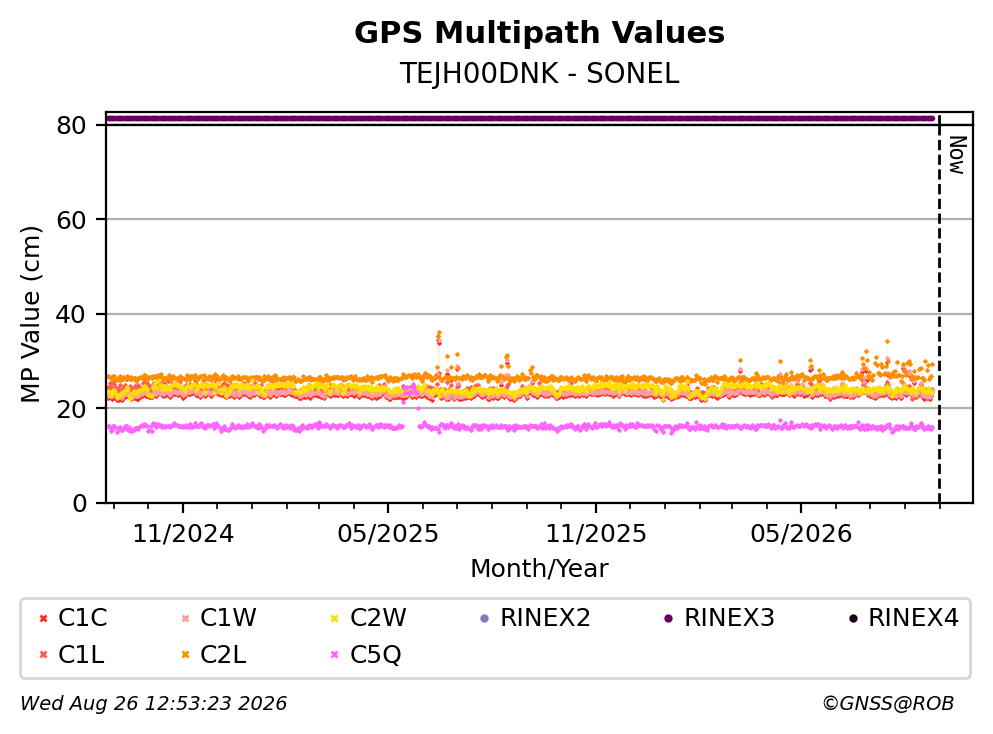The image size is (993, 734).
Task: Click the RINEX4 dark legend dot
Action: [853, 618]
